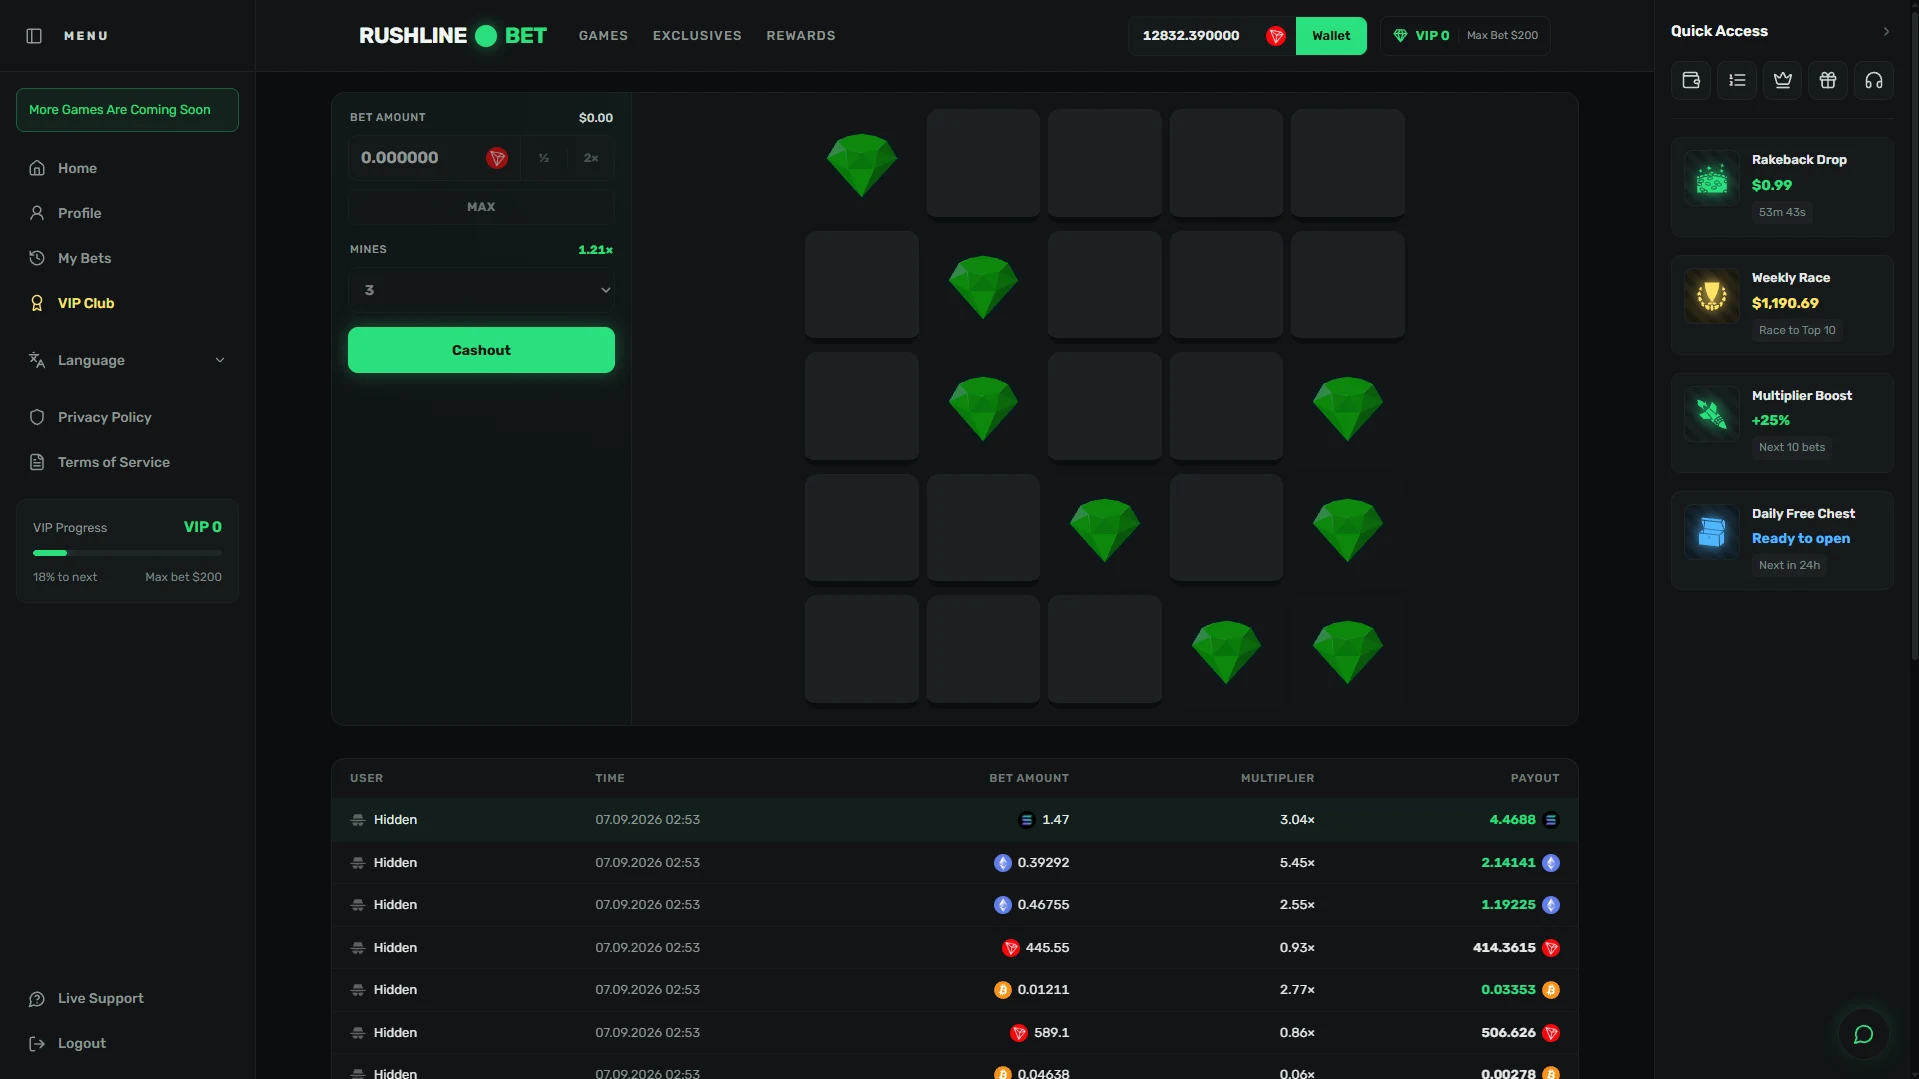The width and height of the screenshot is (1919, 1079).
Task: Halve the bet with ½ button
Action: click(543, 158)
